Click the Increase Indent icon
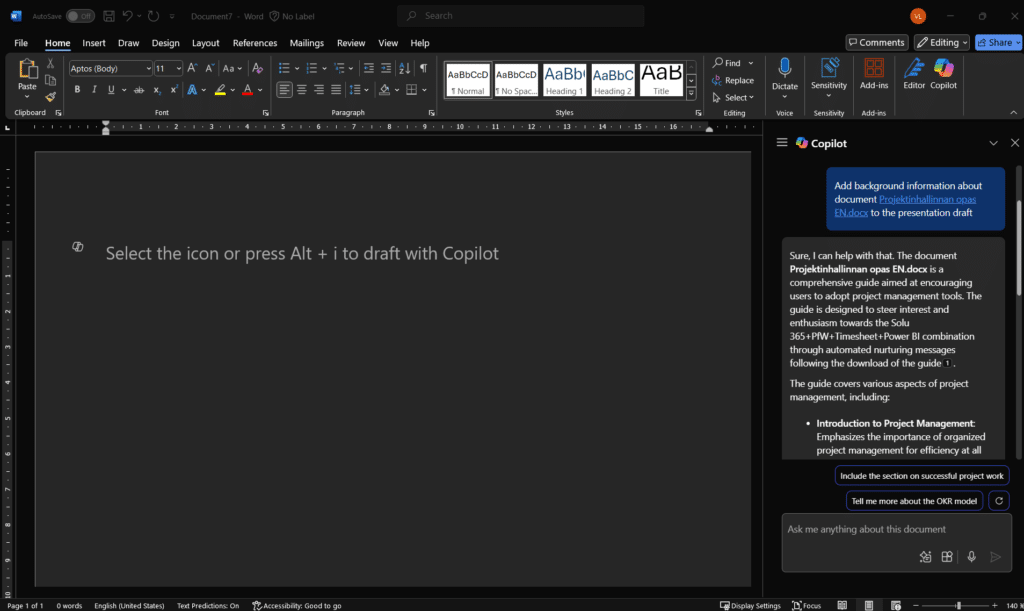The height and width of the screenshot is (611, 1024). 386,69
